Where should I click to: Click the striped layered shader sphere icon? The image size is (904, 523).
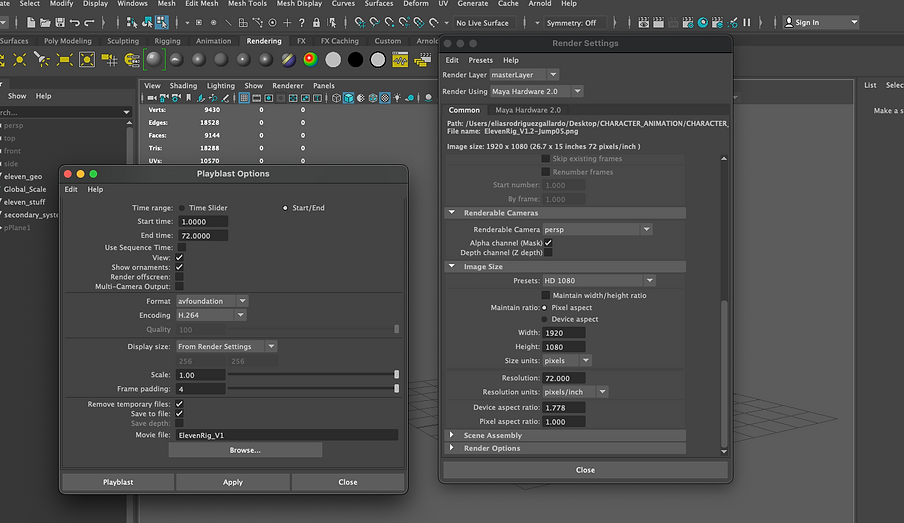[x=288, y=59]
